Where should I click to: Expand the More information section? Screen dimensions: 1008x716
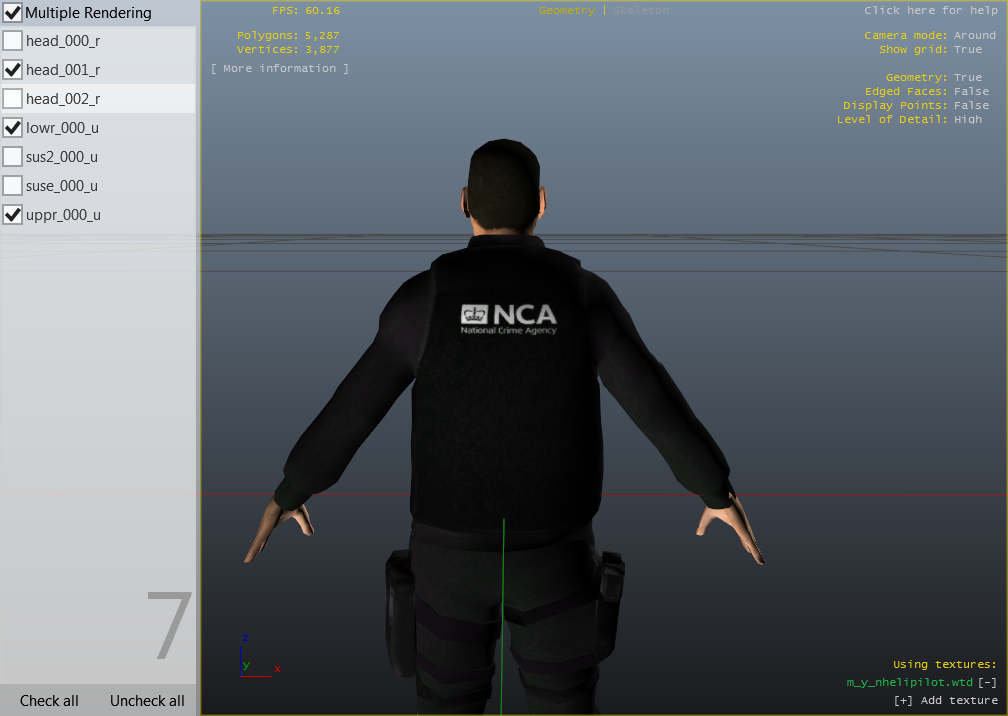point(280,68)
